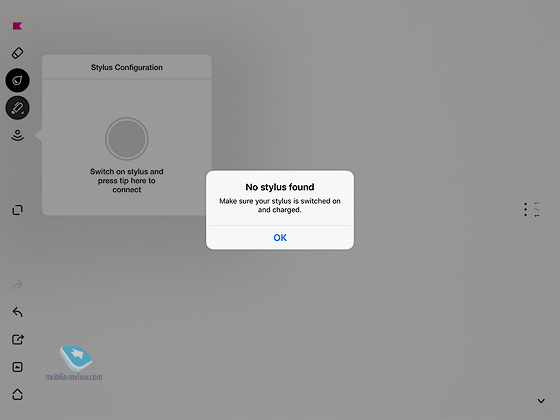560x420 pixels.
Task: Click the Stylus Configuration header
Action: pos(127,67)
